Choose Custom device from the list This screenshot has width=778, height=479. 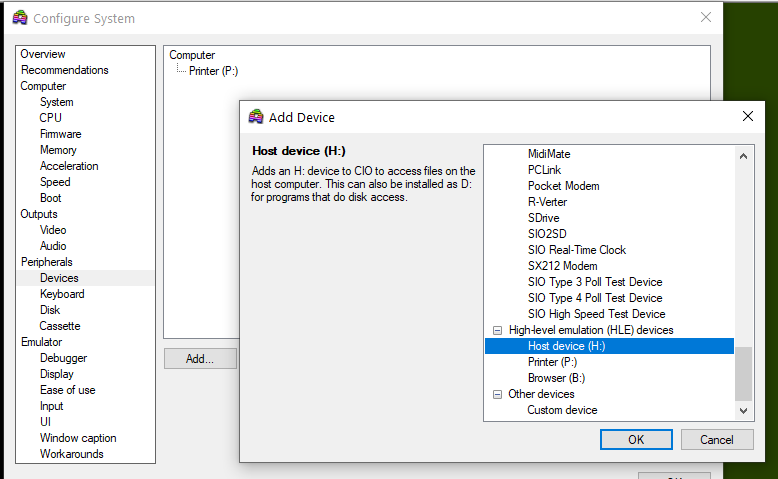(x=562, y=410)
